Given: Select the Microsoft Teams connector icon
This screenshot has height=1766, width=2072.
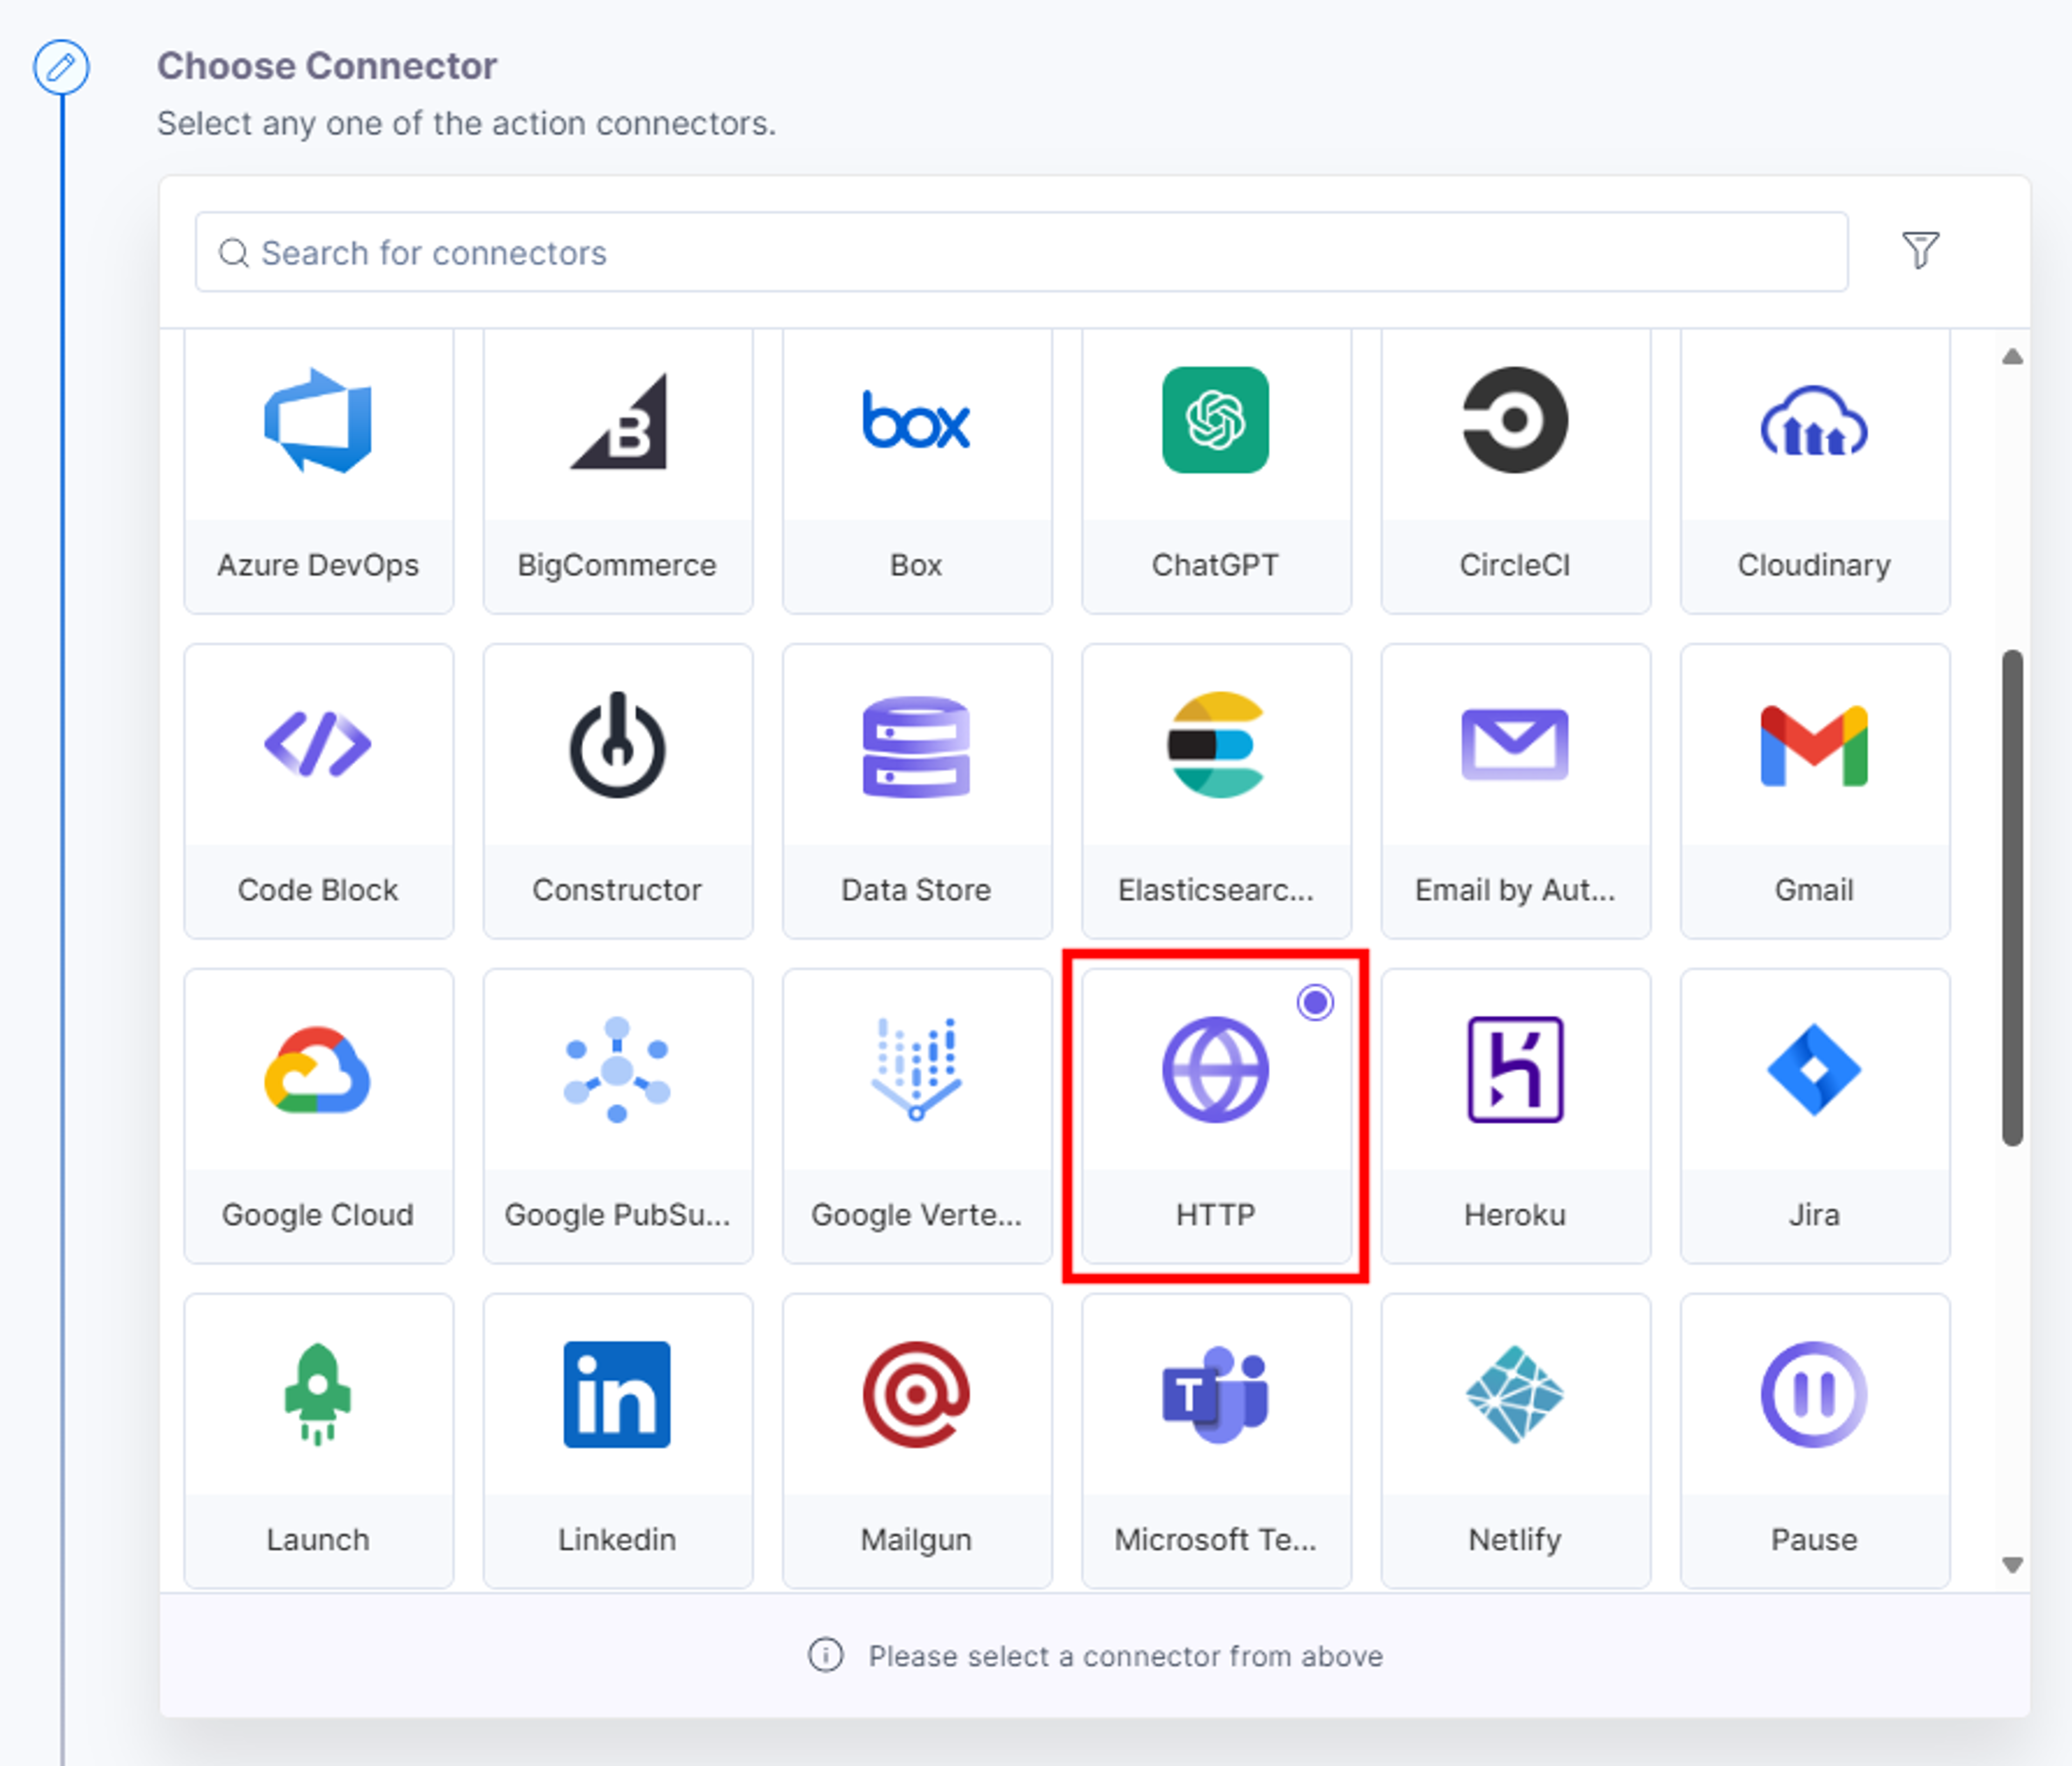Looking at the screenshot, I should (1215, 1394).
